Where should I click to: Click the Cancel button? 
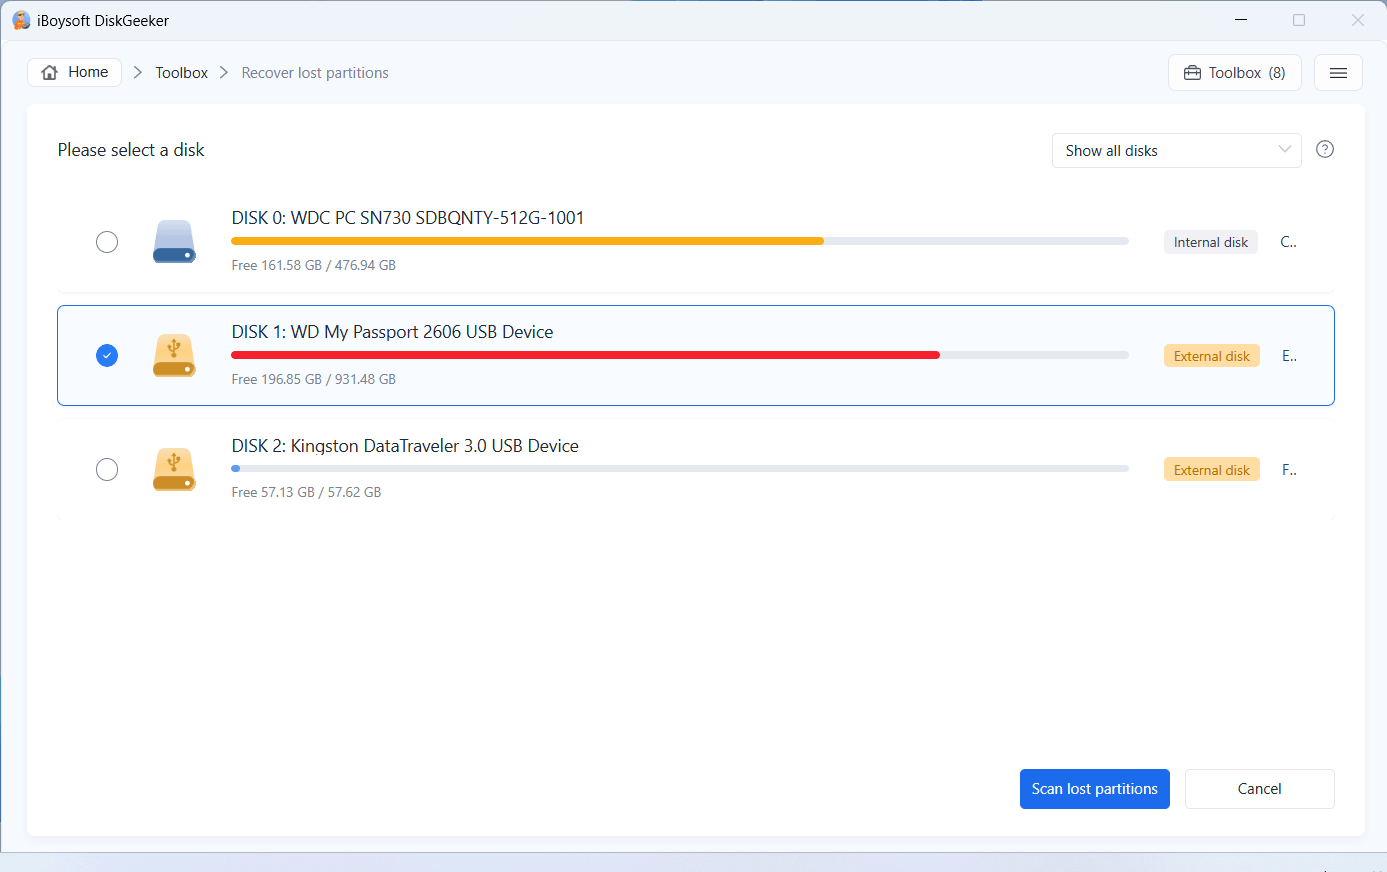pyautogui.click(x=1260, y=789)
